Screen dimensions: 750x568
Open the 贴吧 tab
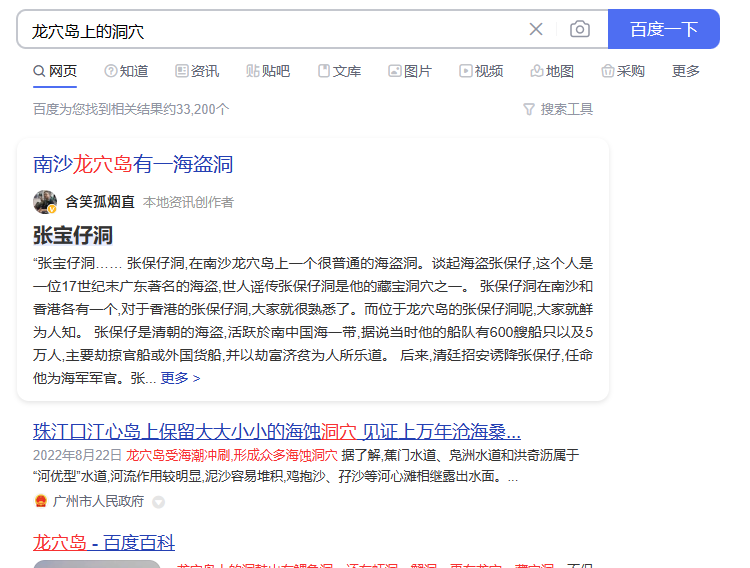pos(268,71)
